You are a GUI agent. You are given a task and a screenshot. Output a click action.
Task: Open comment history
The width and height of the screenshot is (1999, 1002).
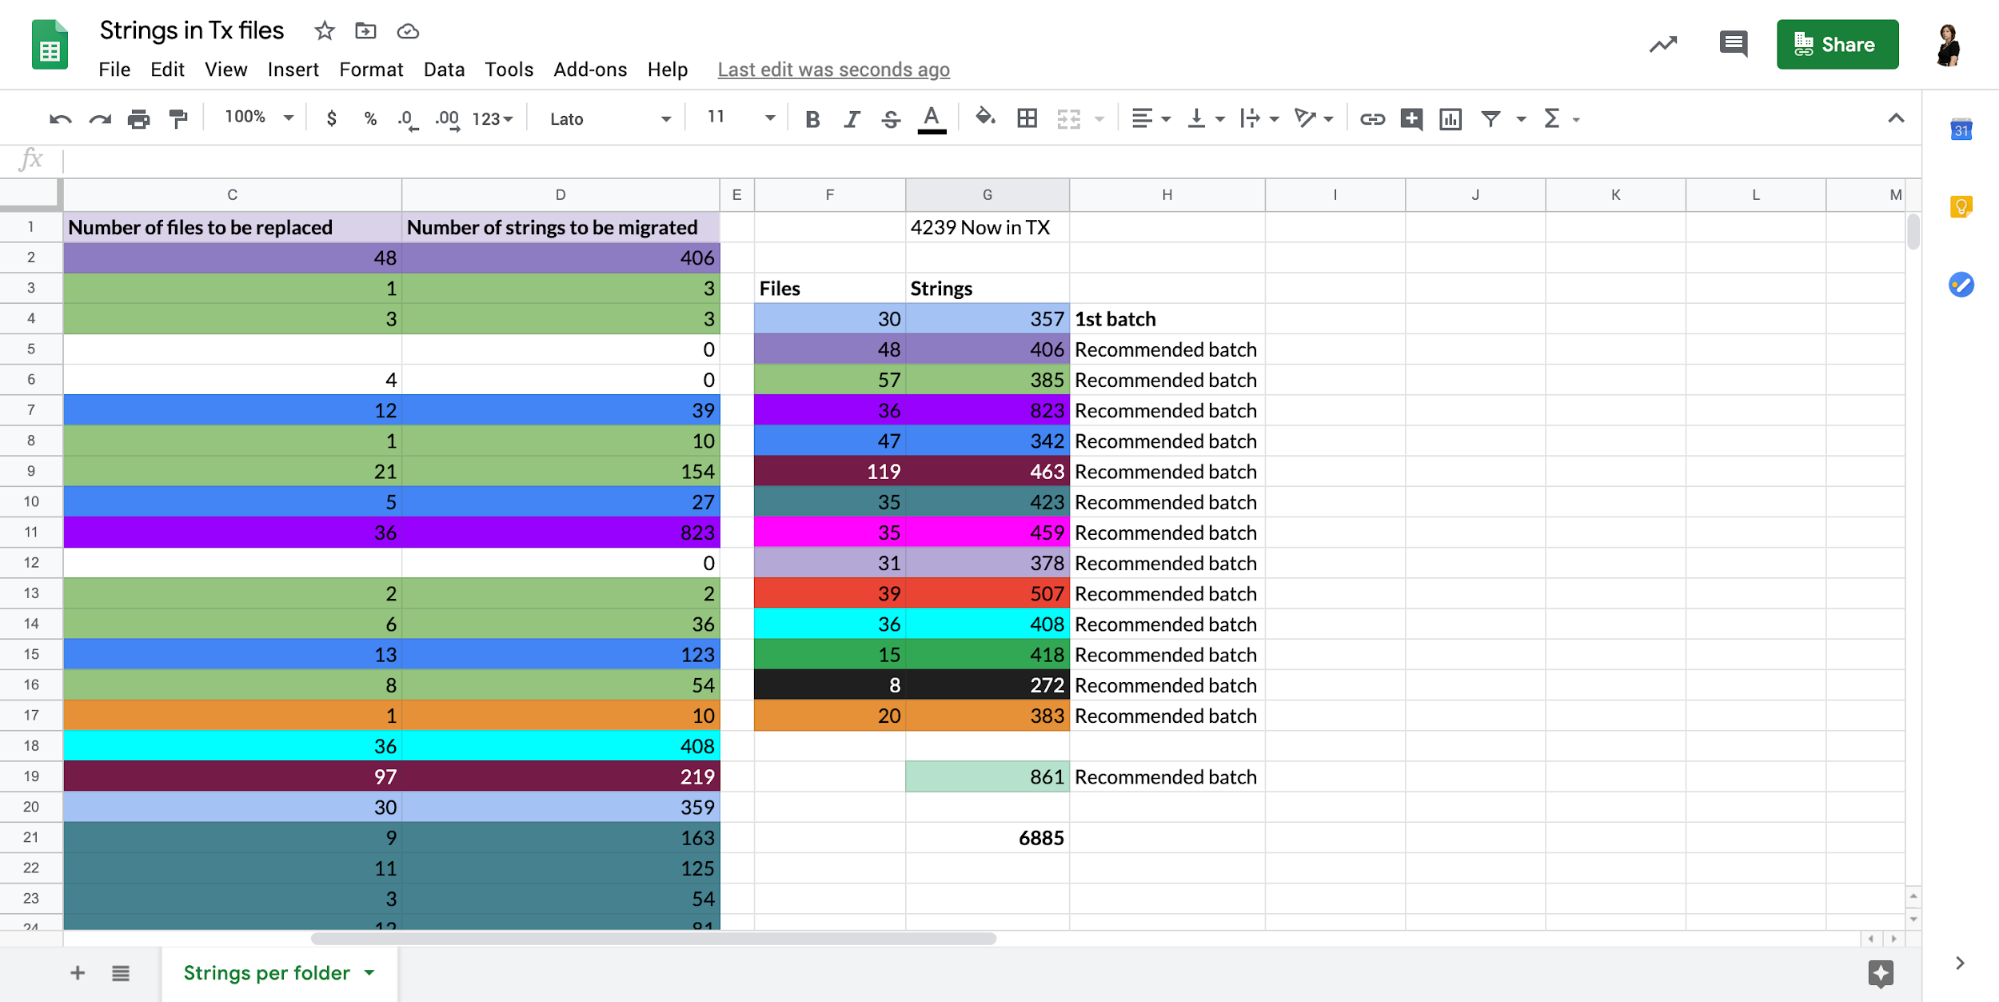click(1733, 44)
